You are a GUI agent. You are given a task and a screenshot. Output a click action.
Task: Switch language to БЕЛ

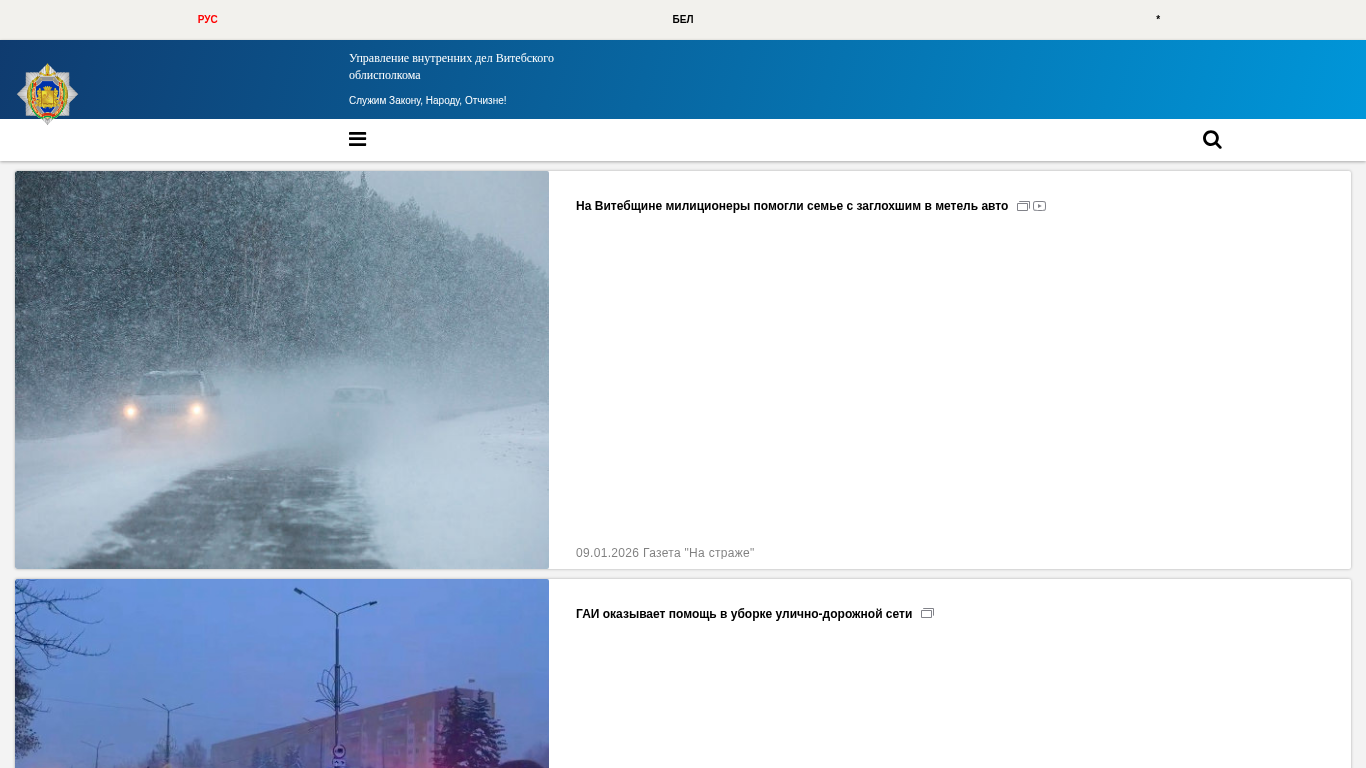point(683,20)
